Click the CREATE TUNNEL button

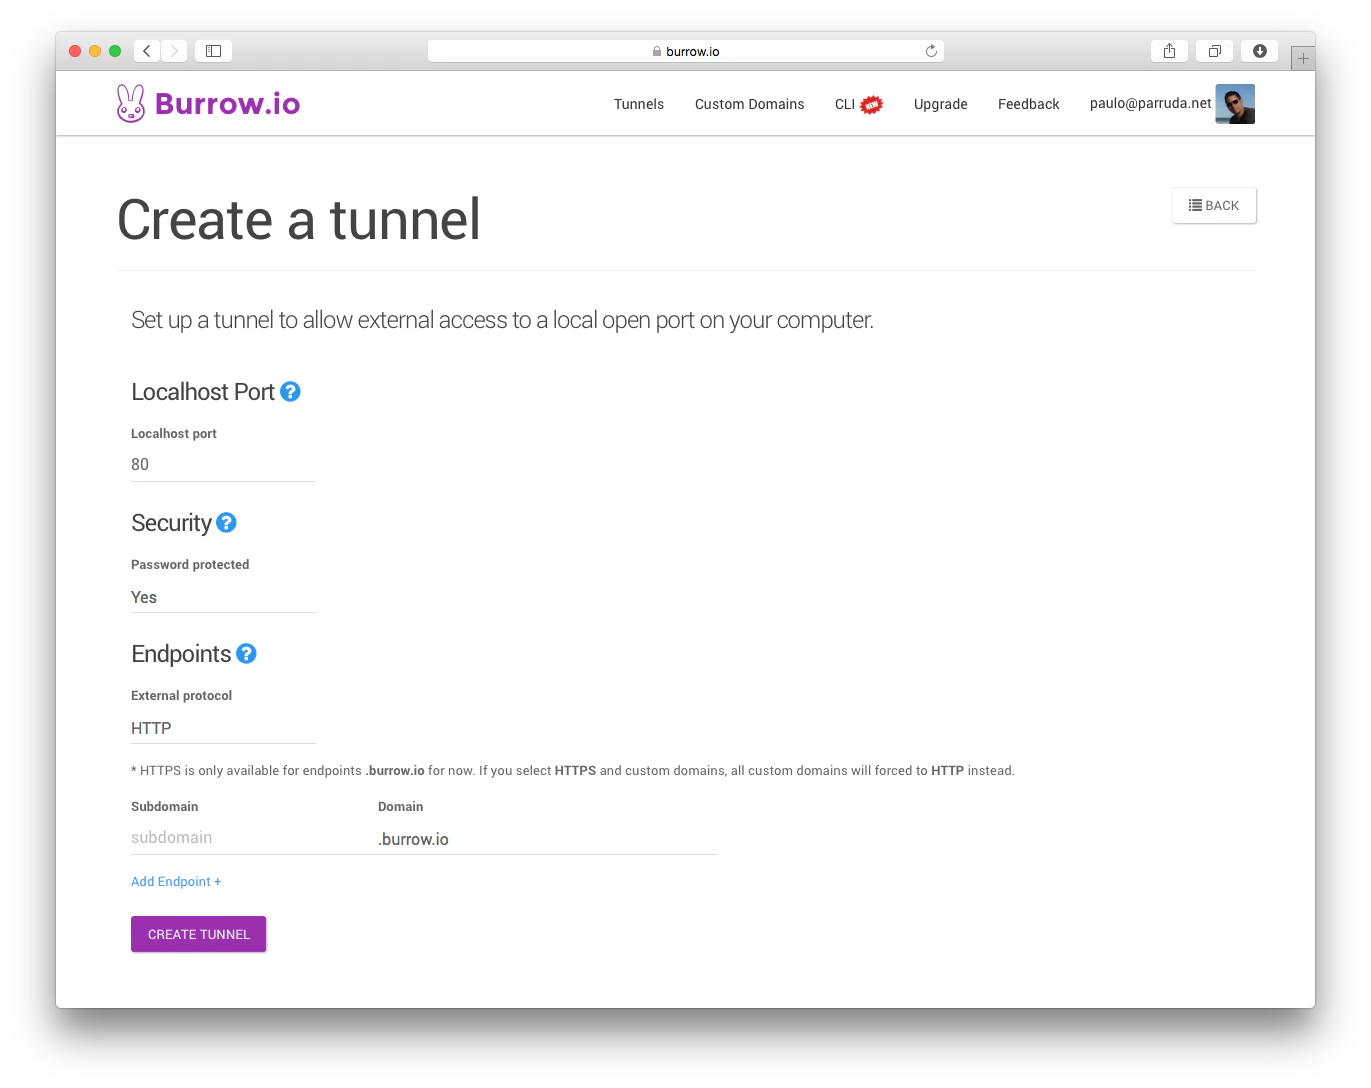coord(198,934)
